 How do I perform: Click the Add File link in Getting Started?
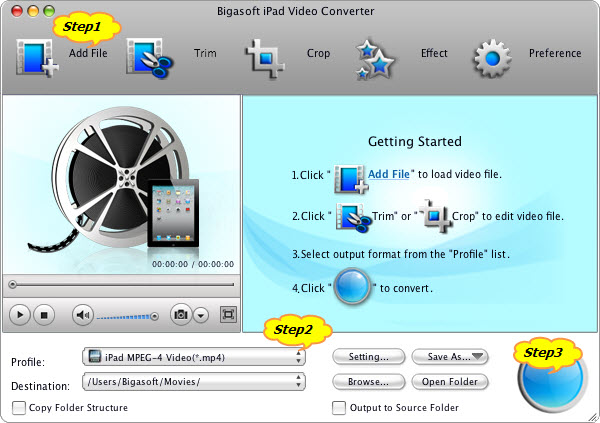pos(389,174)
